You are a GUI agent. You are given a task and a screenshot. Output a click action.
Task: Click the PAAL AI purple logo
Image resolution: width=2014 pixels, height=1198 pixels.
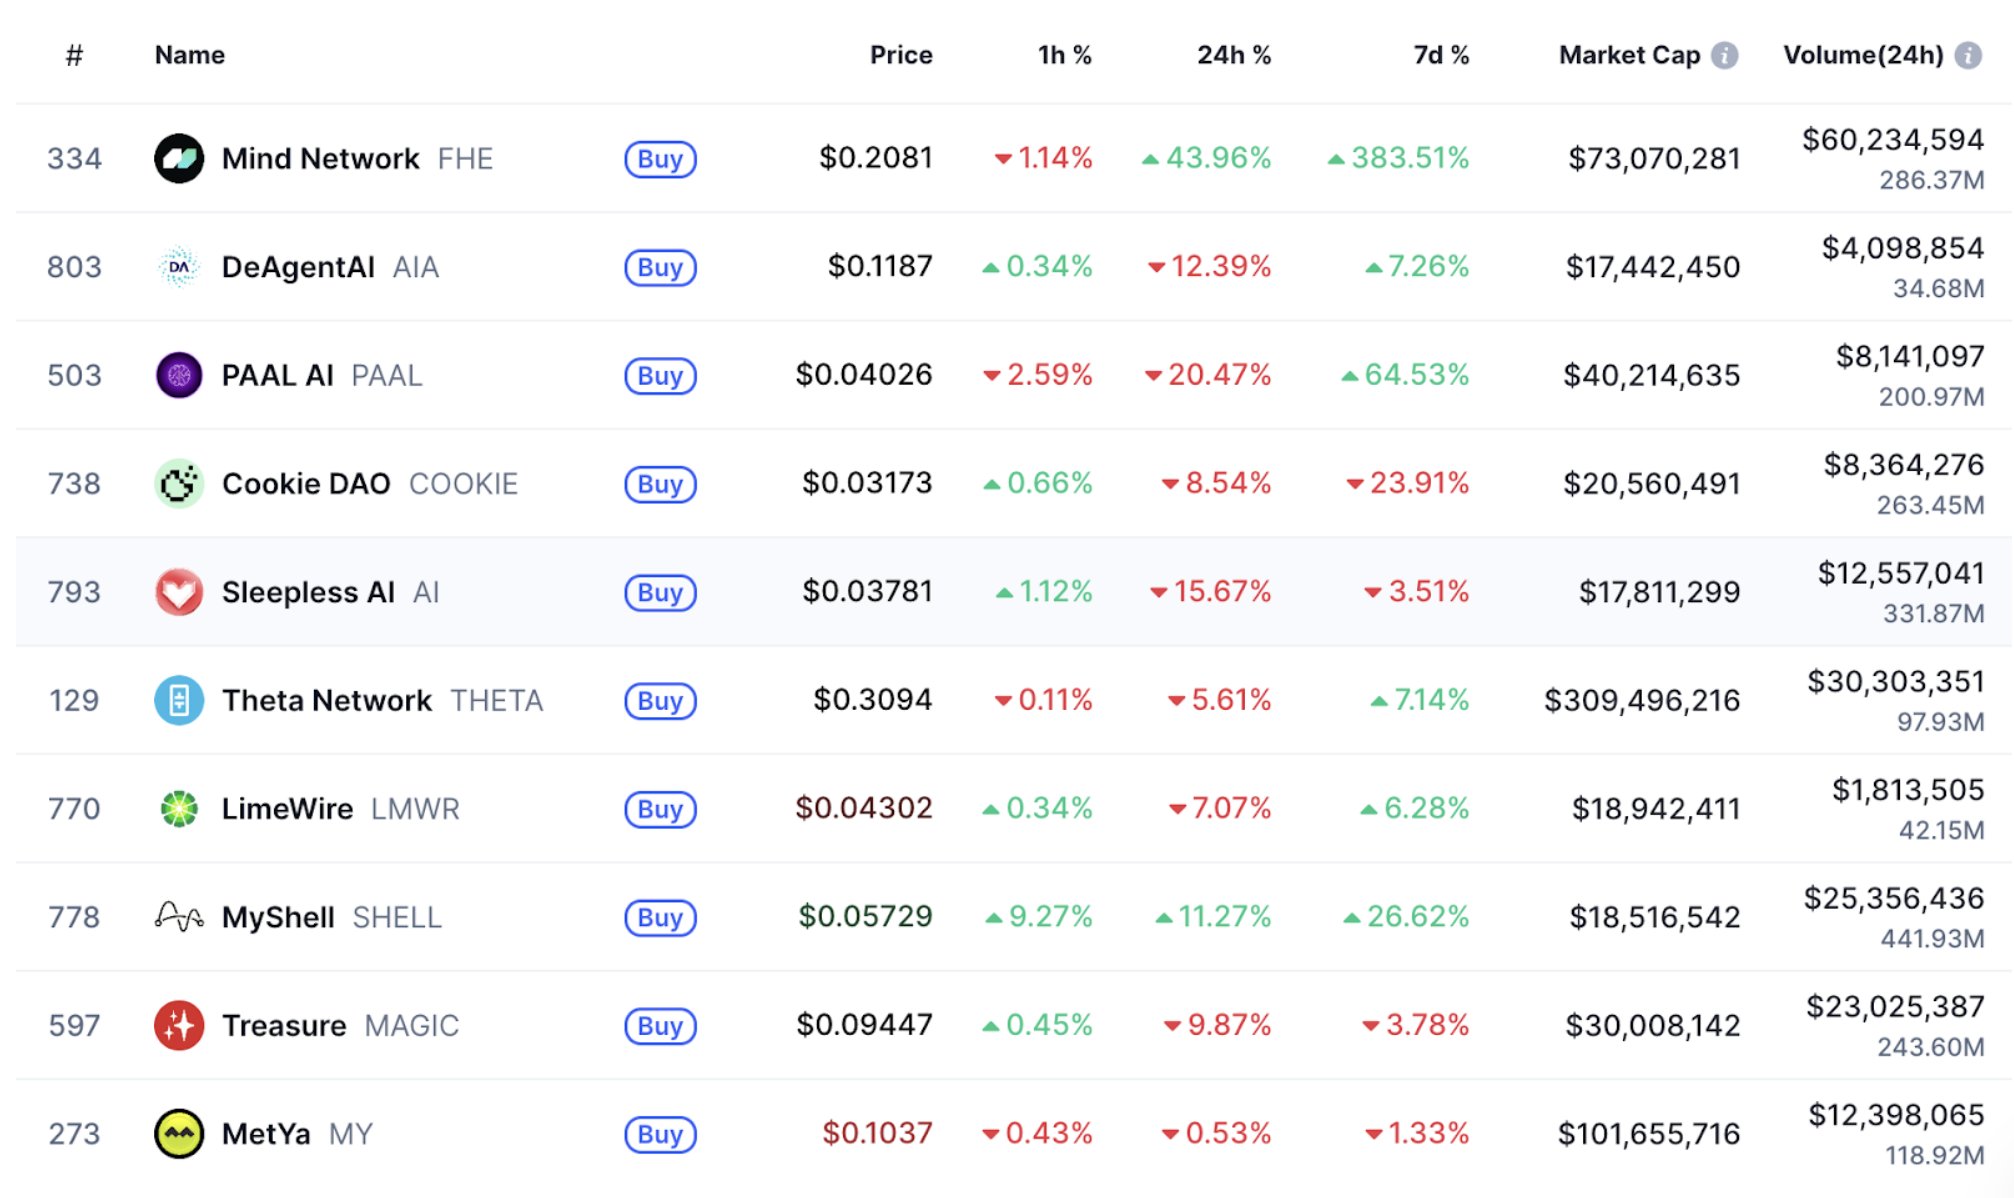[x=179, y=376]
